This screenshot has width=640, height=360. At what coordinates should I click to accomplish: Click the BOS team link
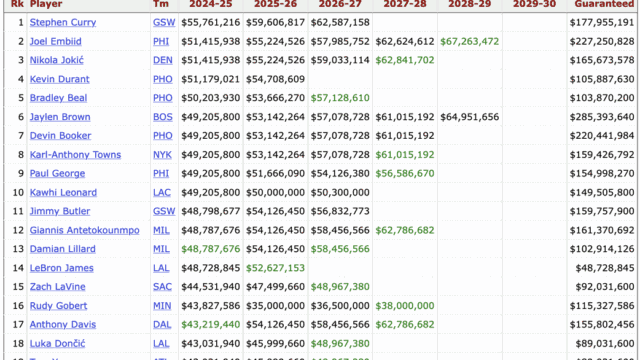(x=162, y=117)
